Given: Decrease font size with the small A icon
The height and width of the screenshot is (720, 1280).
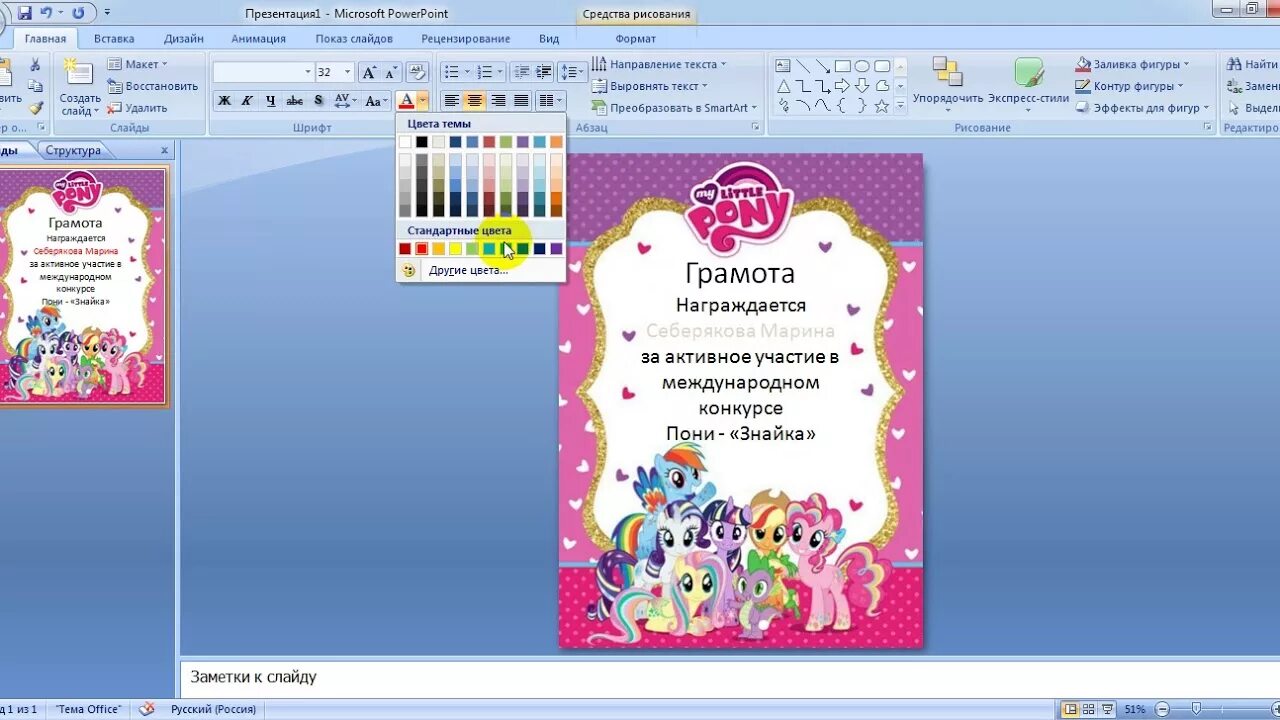Looking at the screenshot, I should coord(390,72).
